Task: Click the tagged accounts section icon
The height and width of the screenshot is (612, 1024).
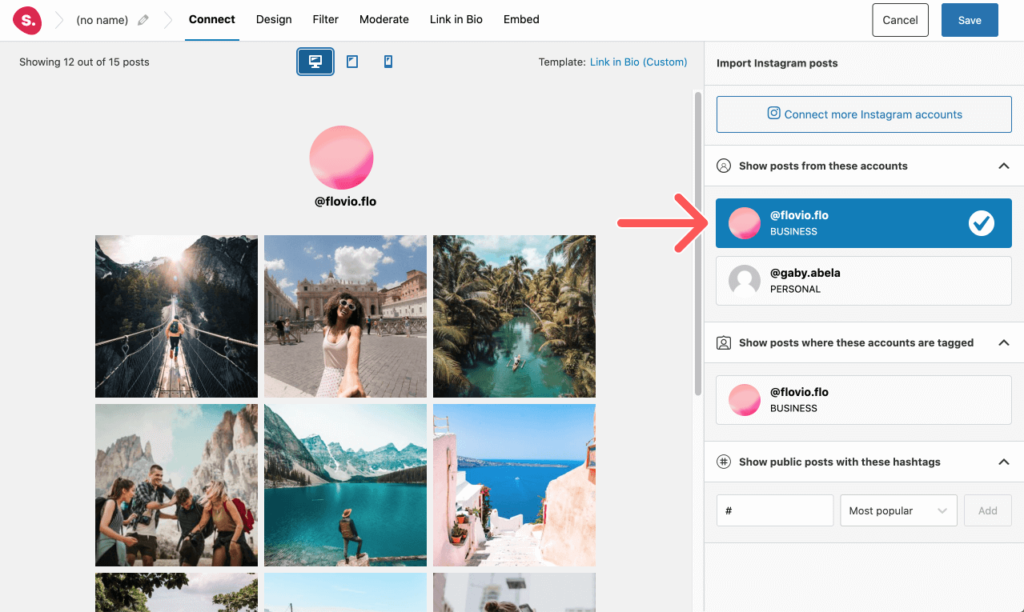Action: 724,343
